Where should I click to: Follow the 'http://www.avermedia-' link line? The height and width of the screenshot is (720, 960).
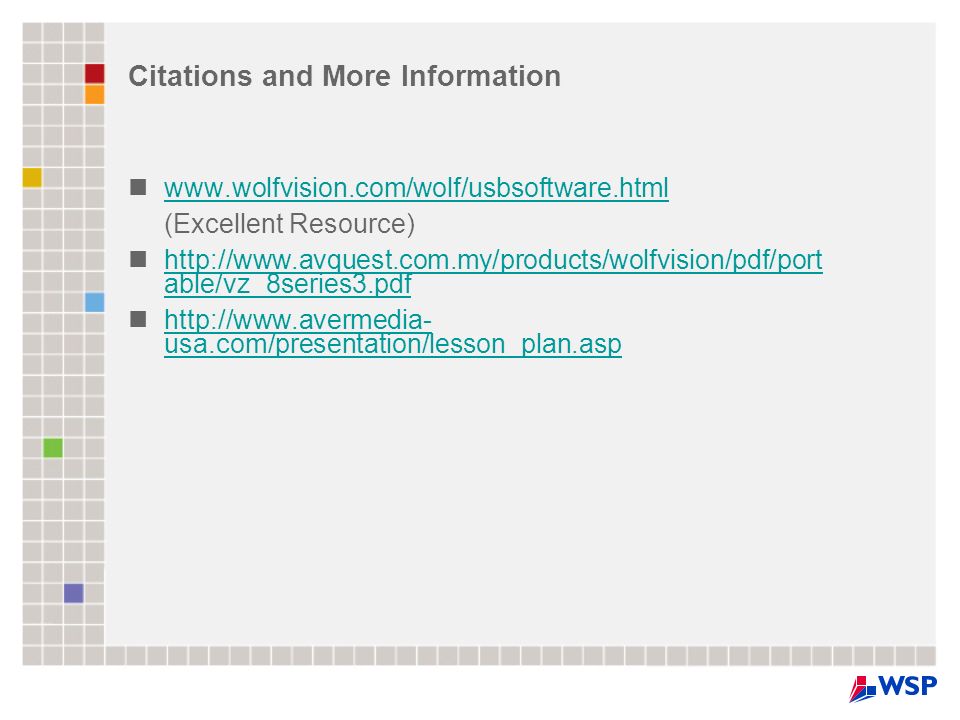pyautogui.click(x=298, y=320)
